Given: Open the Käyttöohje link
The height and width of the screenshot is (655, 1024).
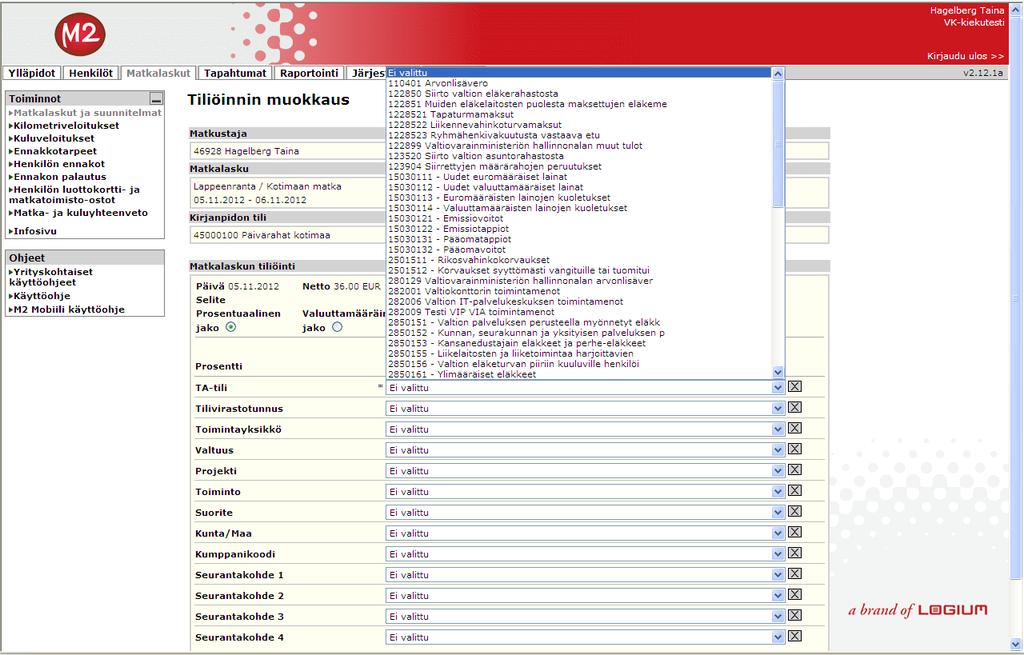Looking at the screenshot, I should (x=42, y=296).
